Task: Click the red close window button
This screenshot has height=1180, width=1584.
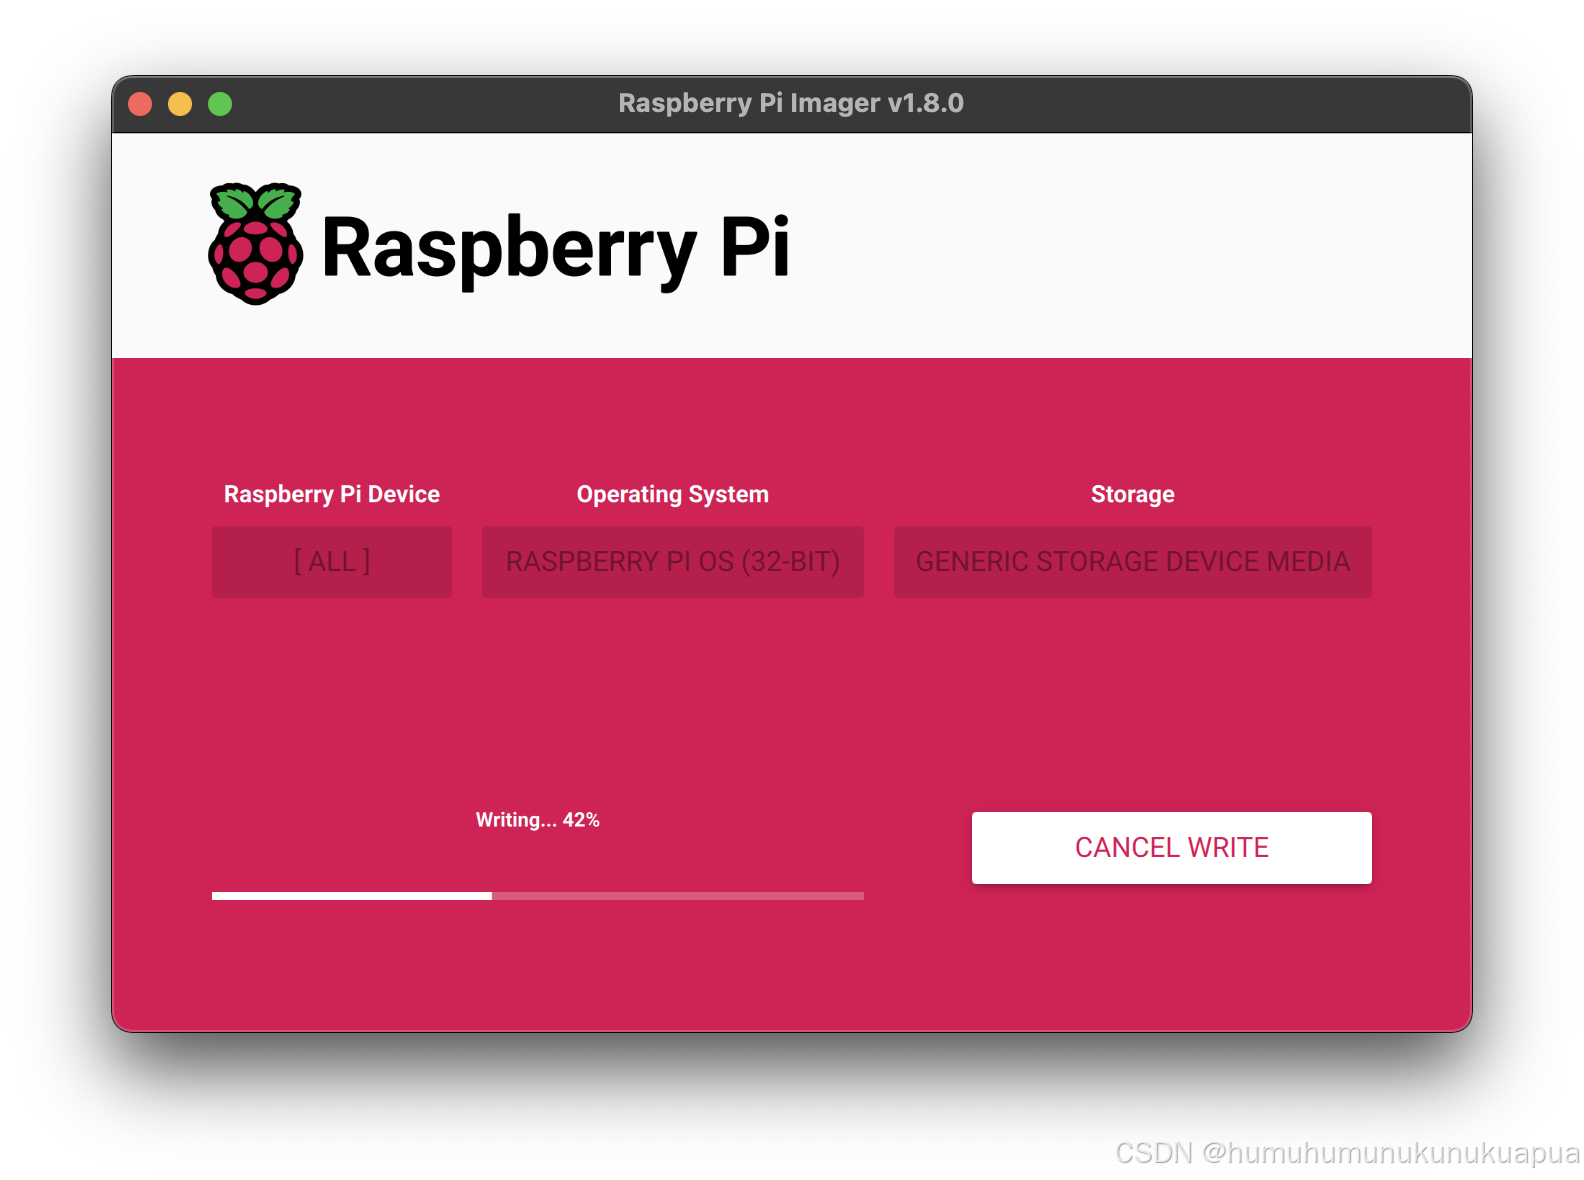Action: [140, 104]
